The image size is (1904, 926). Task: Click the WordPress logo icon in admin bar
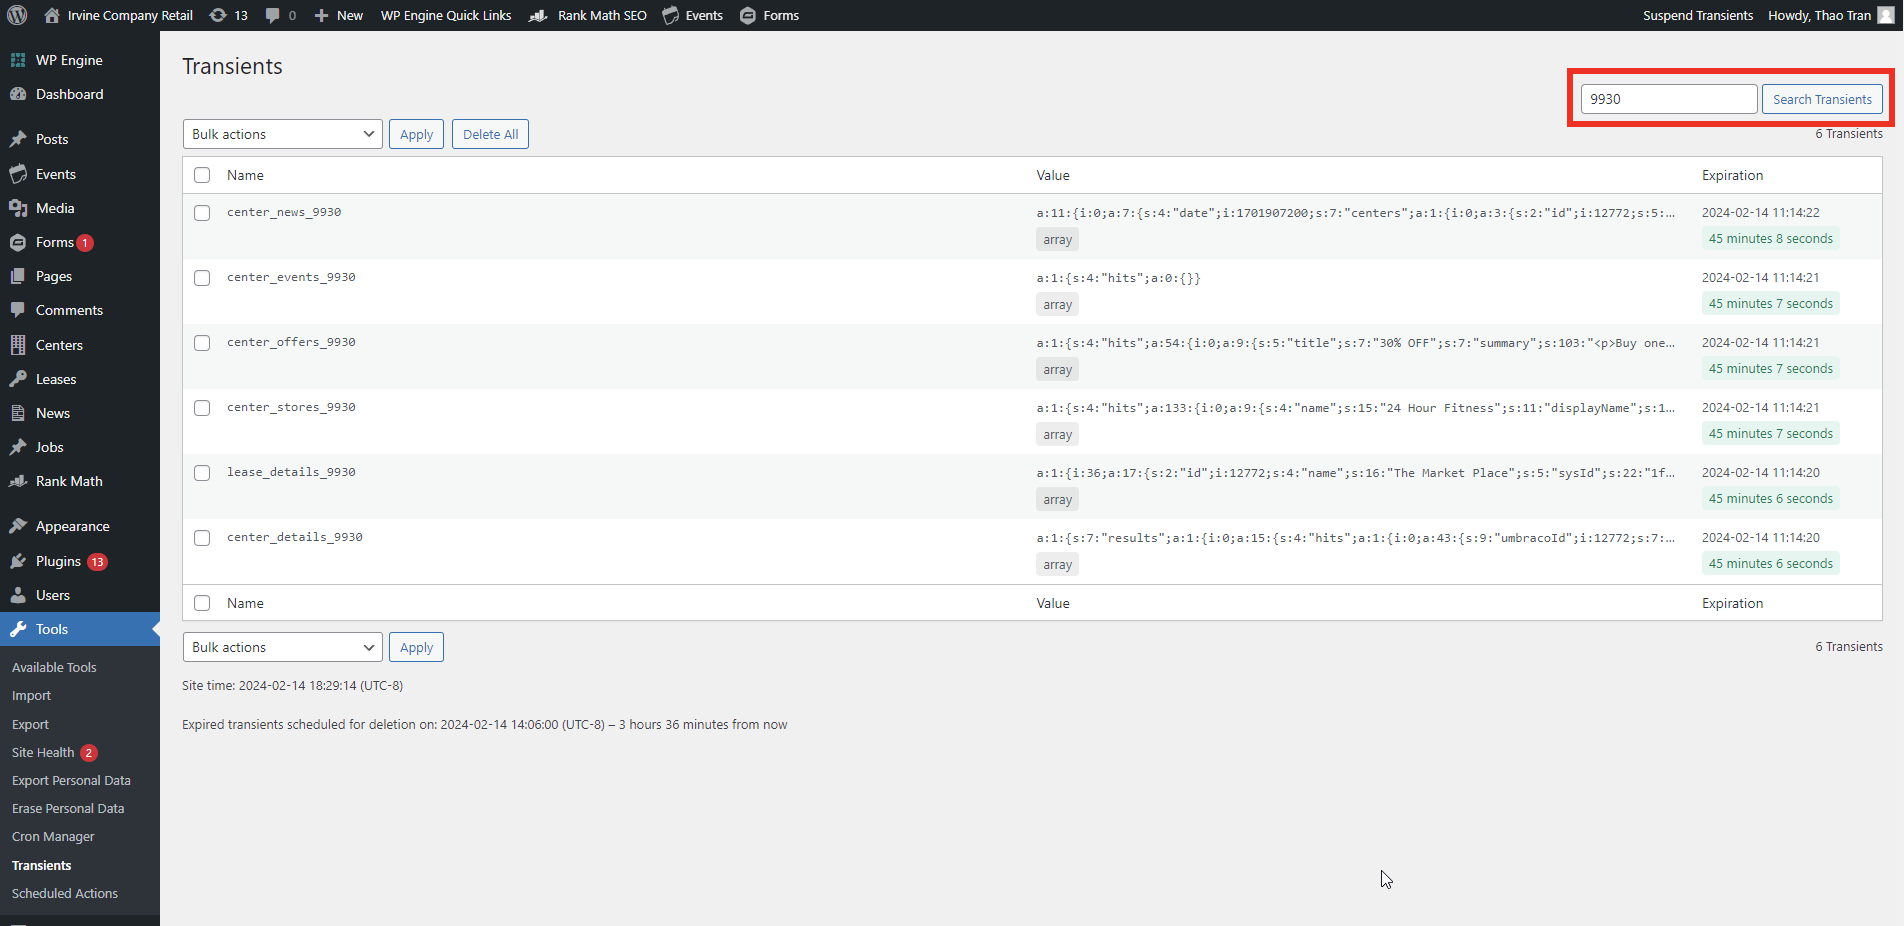point(17,15)
